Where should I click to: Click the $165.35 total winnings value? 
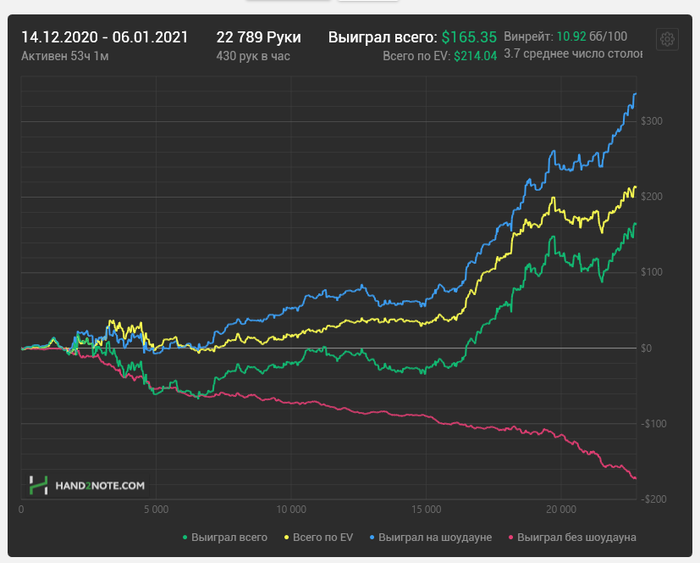tap(469, 37)
